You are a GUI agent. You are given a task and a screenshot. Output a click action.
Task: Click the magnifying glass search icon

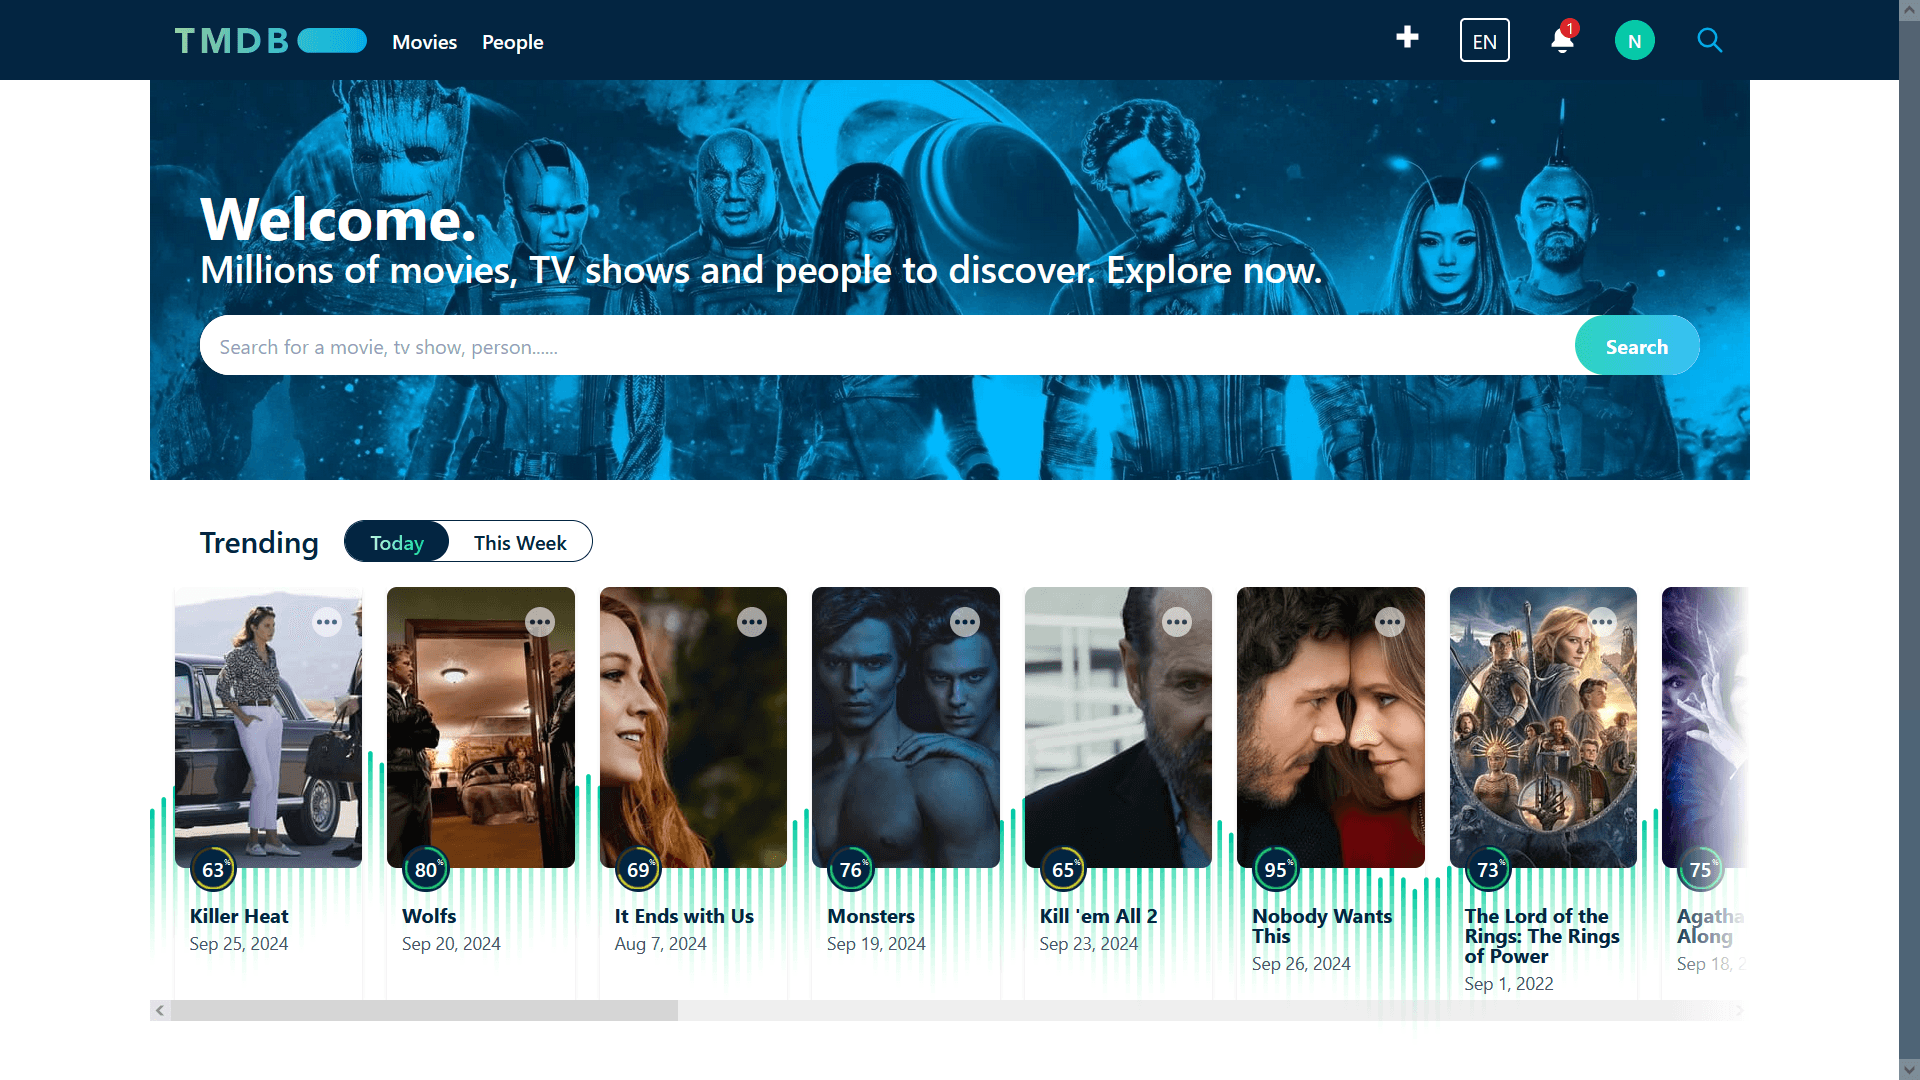coord(1709,41)
